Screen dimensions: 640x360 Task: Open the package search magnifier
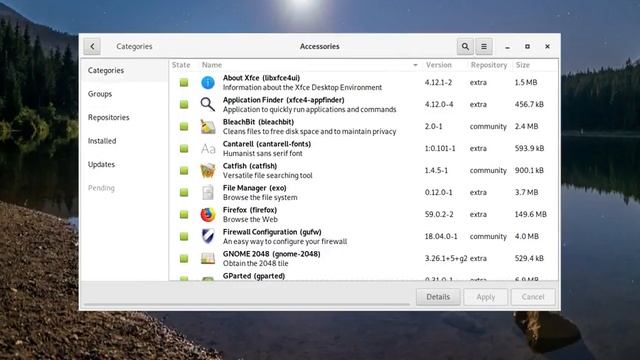pos(465,47)
